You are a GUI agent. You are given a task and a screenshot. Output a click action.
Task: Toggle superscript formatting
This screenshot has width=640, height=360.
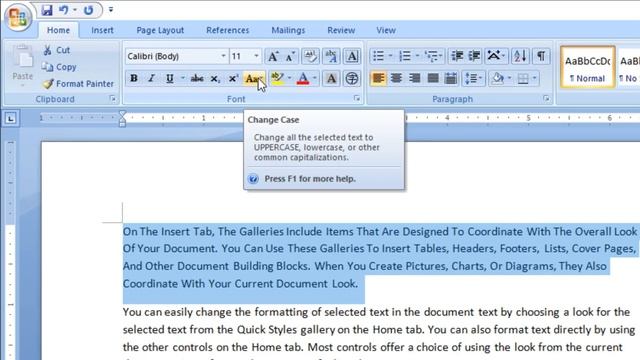tap(233, 78)
